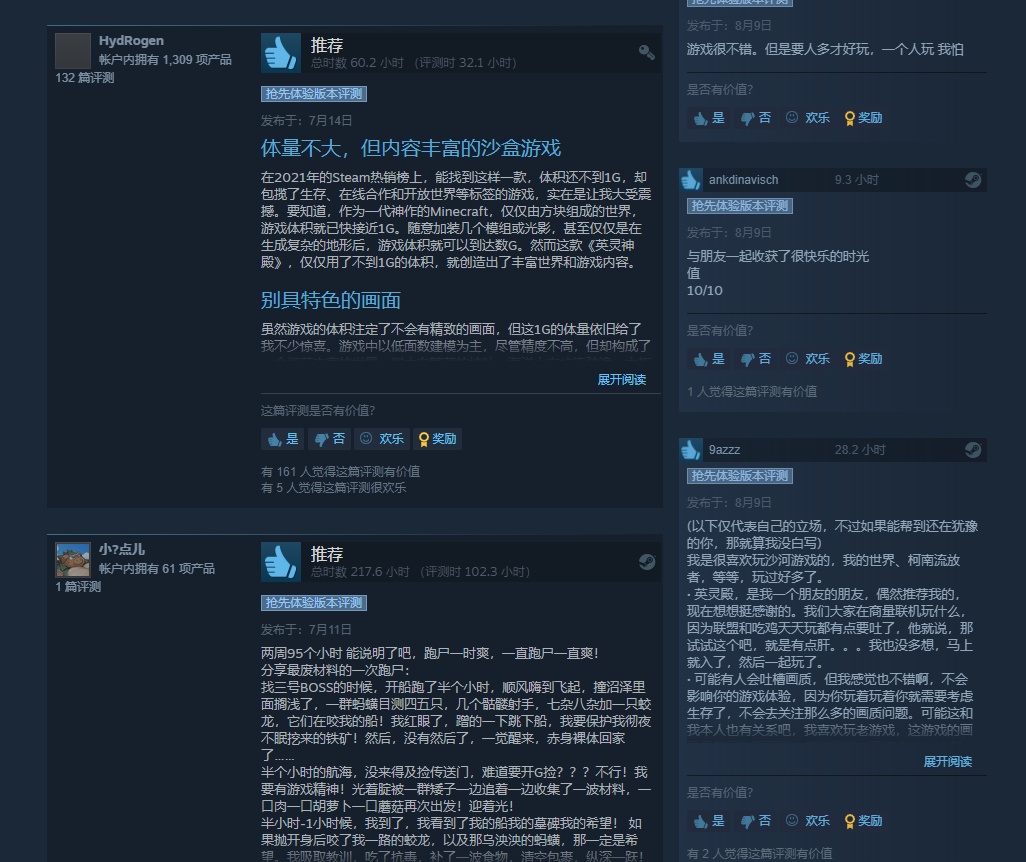
Task: Click the thumbs-up icon on 小?点儿's review
Action: [281, 562]
